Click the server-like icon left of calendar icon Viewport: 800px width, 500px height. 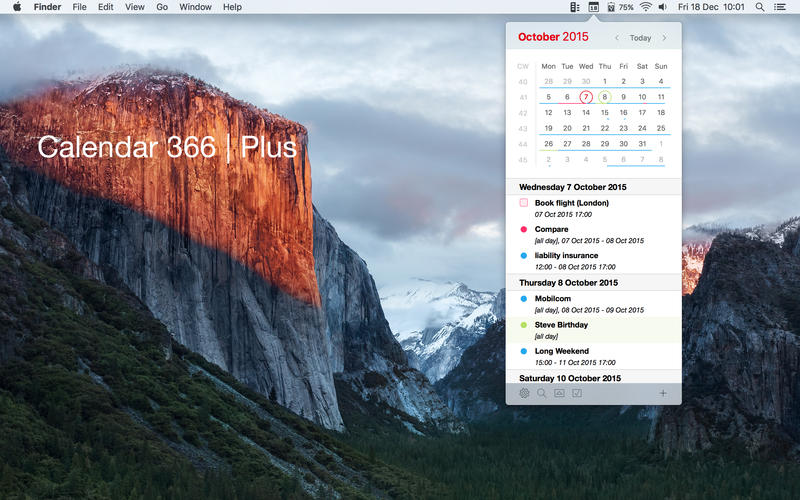pos(575,7)
